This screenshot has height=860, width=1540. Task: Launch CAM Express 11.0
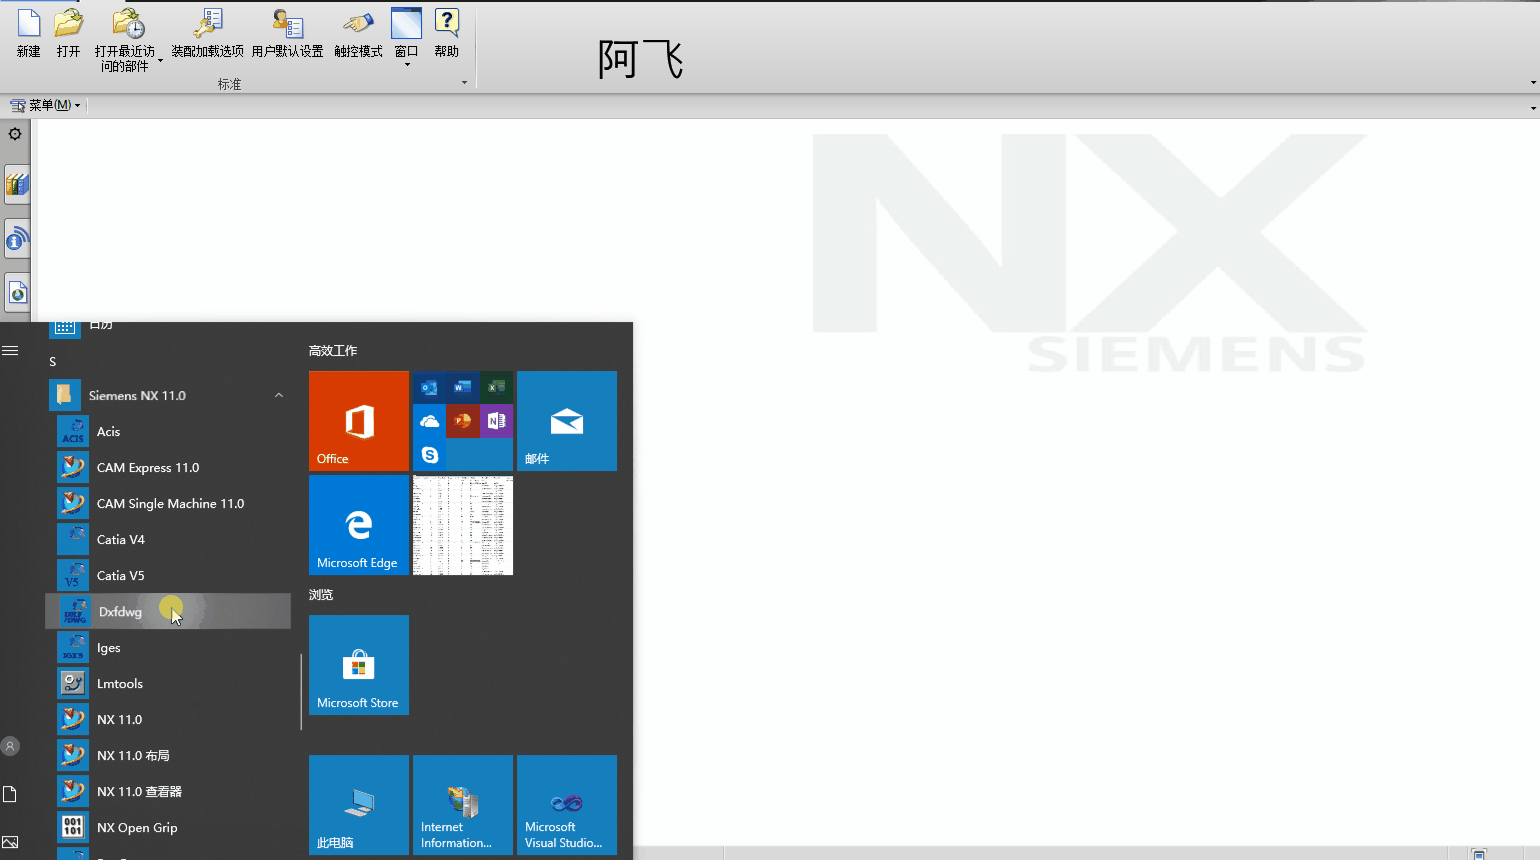[168, 467]
